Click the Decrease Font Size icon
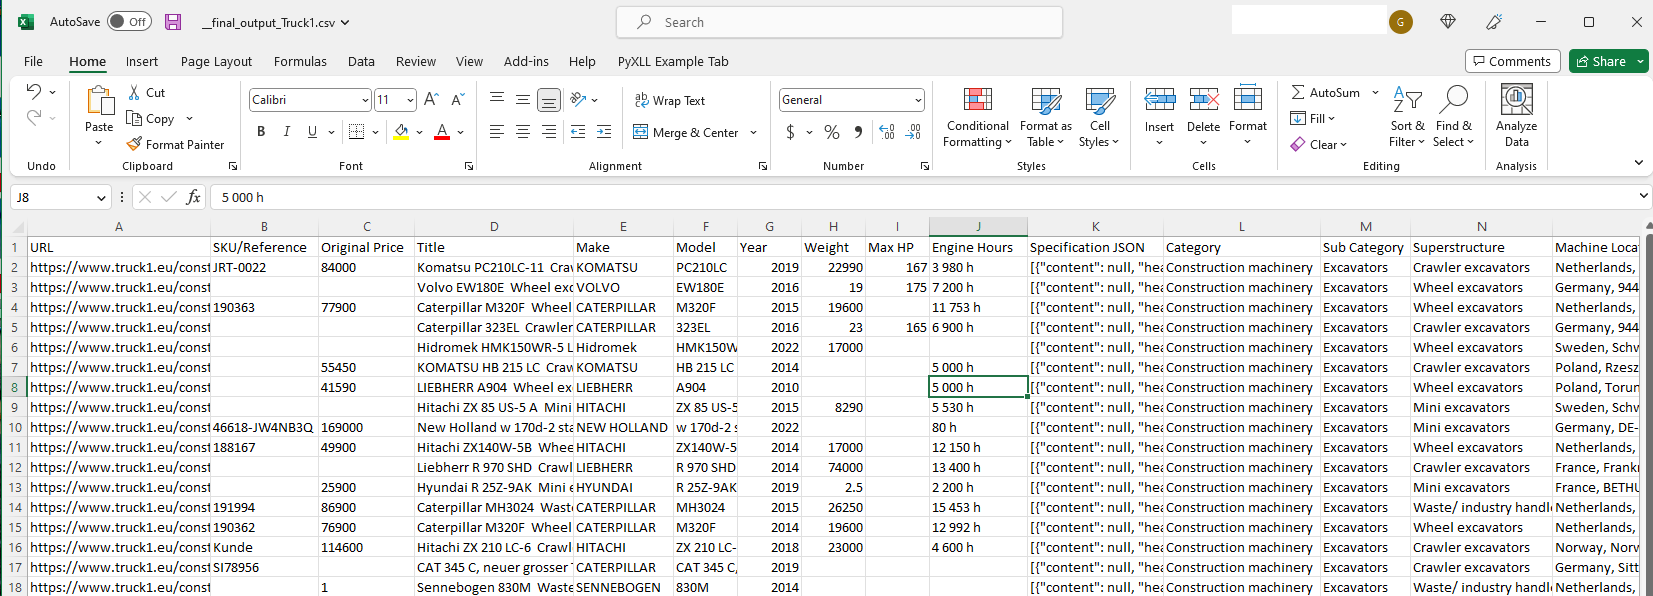Screen dimensions: 1653x596 coord(457,99)
